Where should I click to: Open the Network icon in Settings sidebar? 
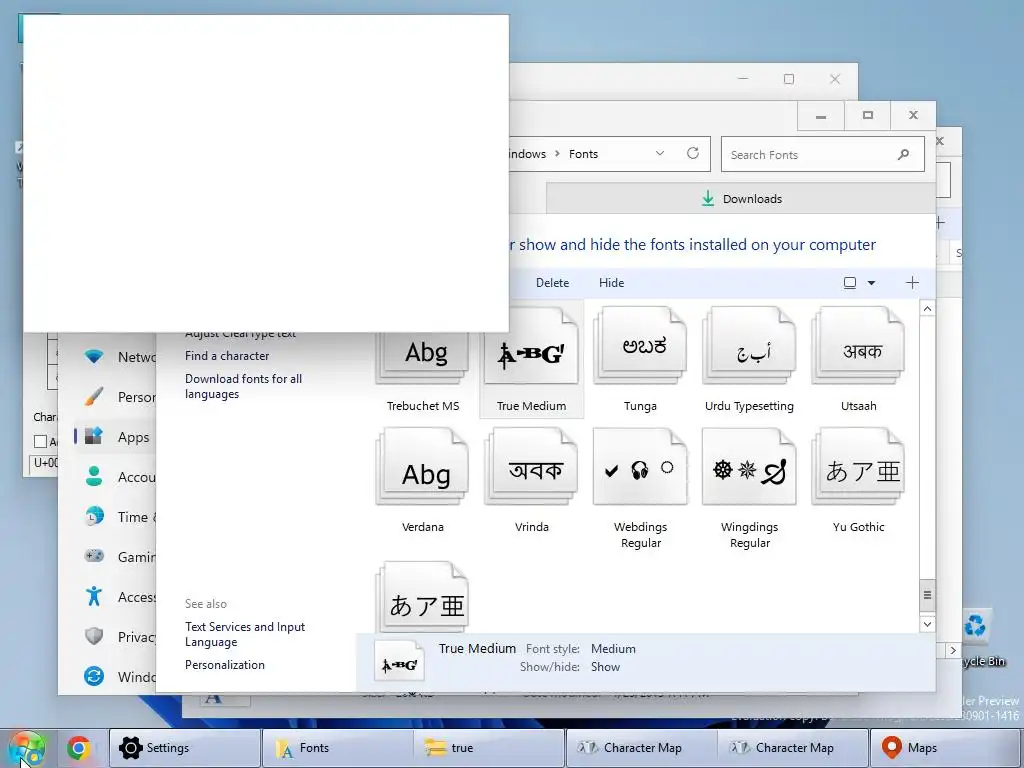click(x=94, y=357)
